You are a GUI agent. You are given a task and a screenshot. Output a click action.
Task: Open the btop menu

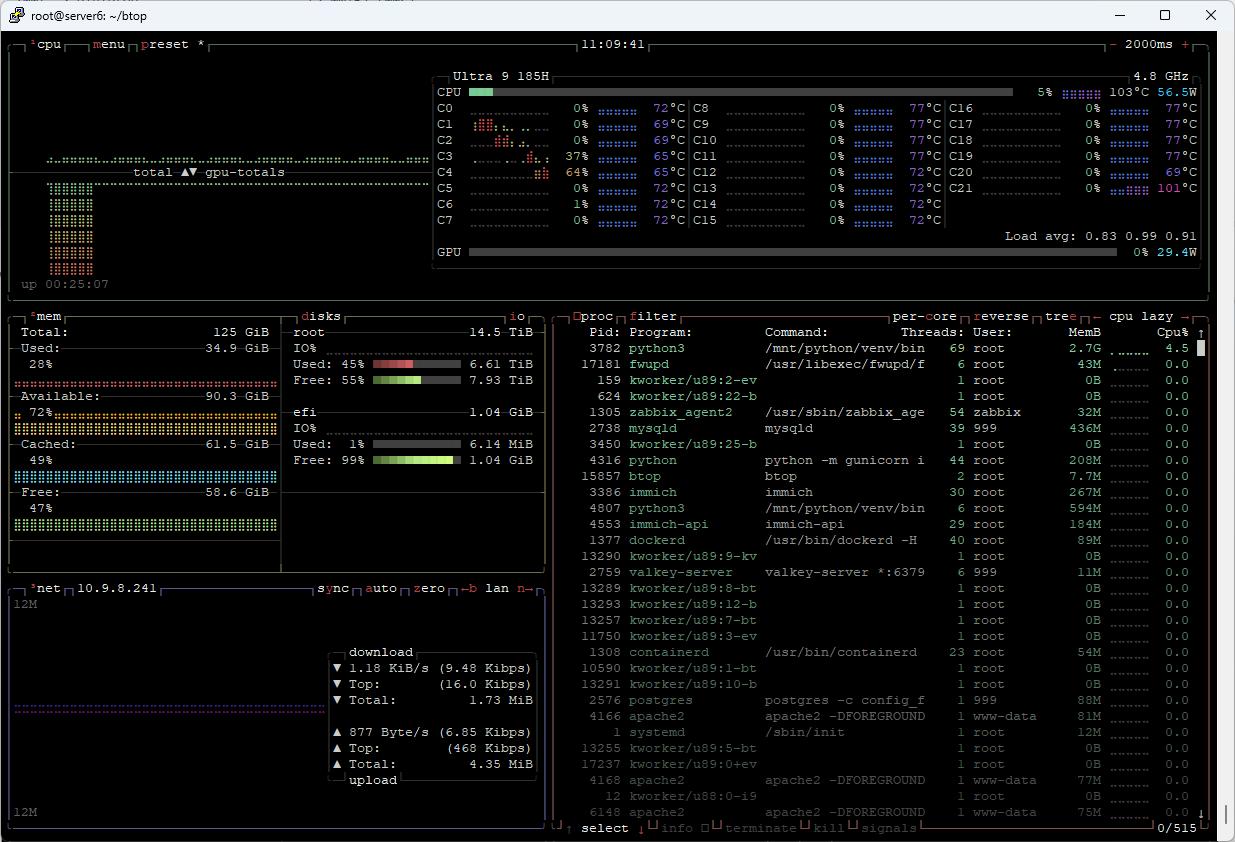109,45
